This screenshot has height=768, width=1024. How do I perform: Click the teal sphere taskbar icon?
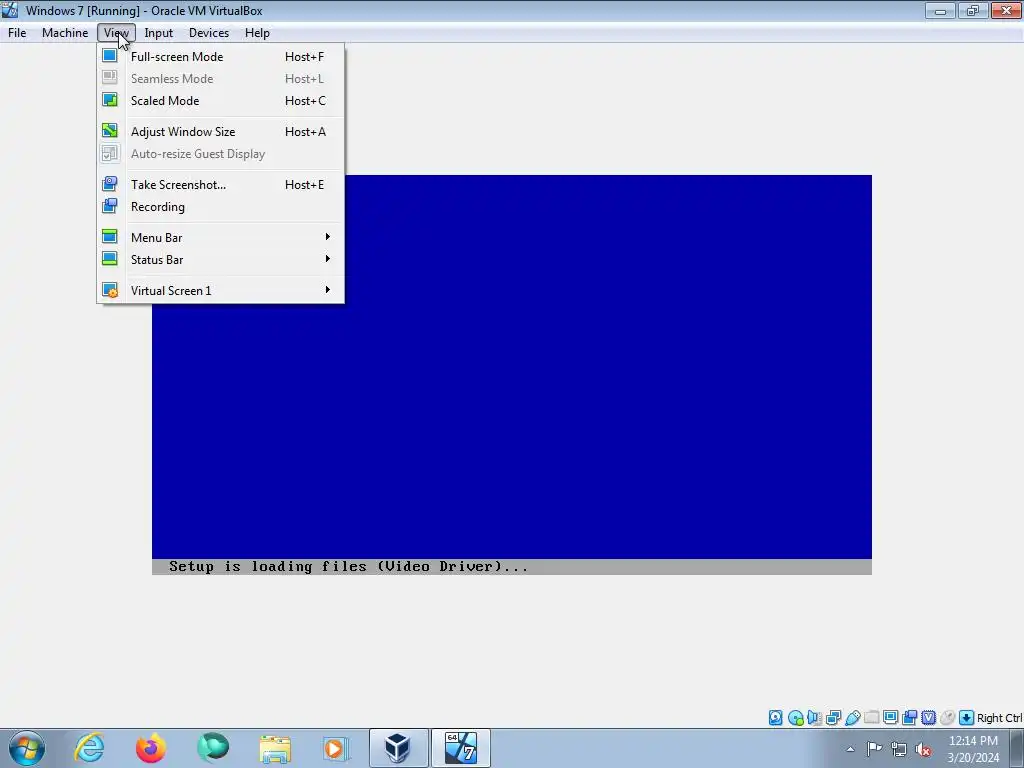tap(213, 748)
